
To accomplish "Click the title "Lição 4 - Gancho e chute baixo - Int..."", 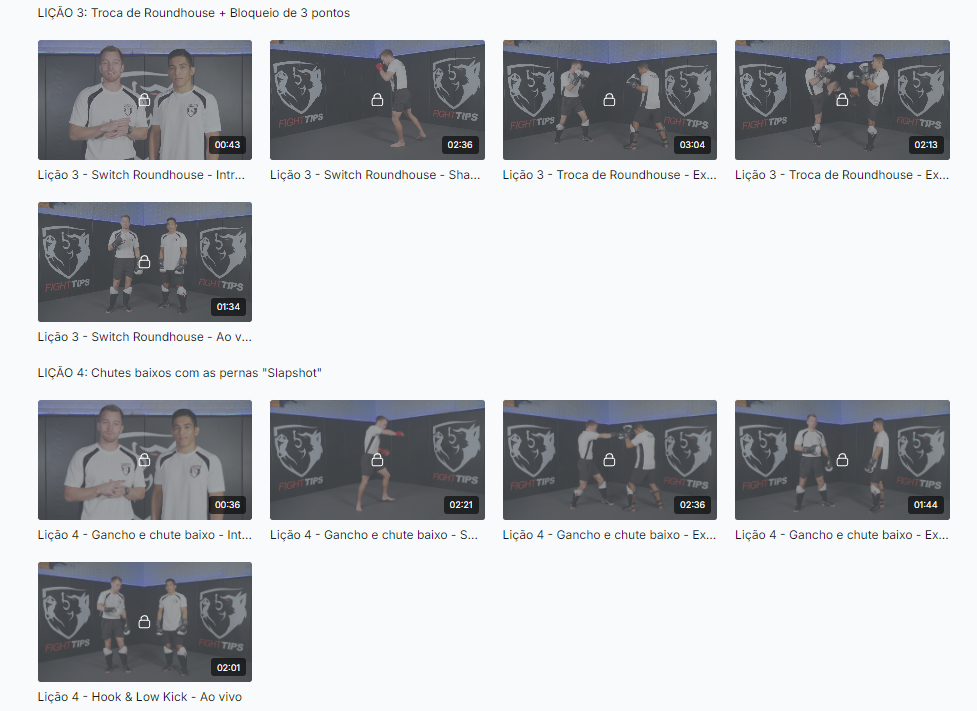I will tap(144, 535).
